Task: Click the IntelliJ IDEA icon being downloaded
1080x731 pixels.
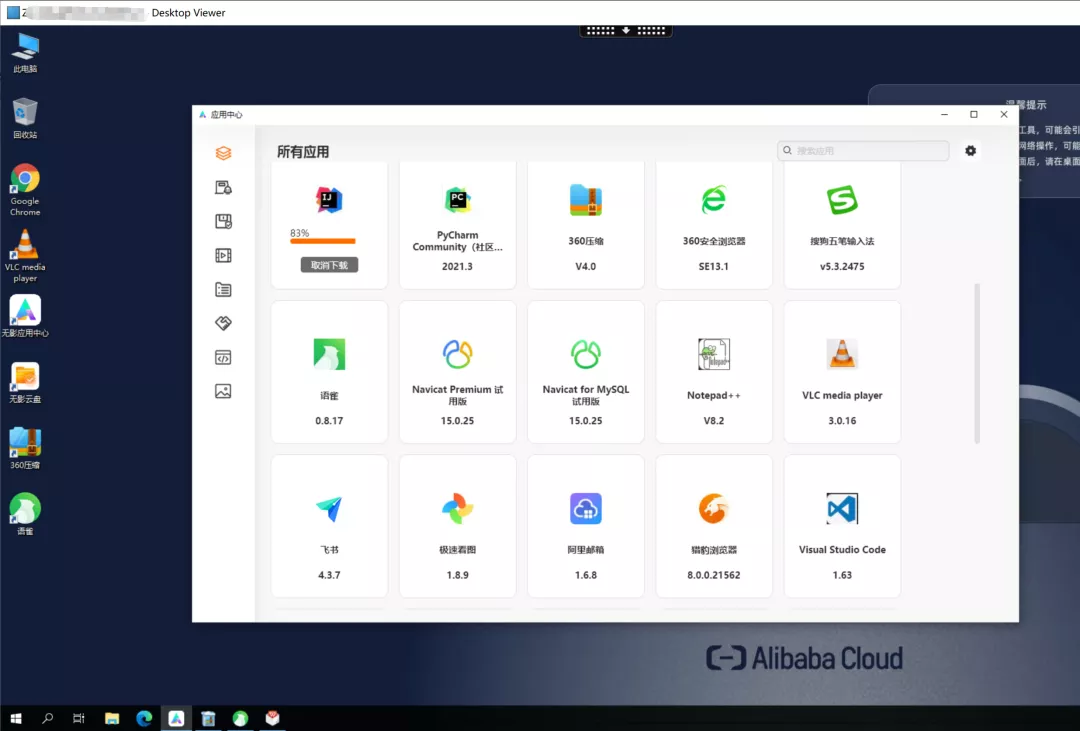Action: (x=329, y=200)
